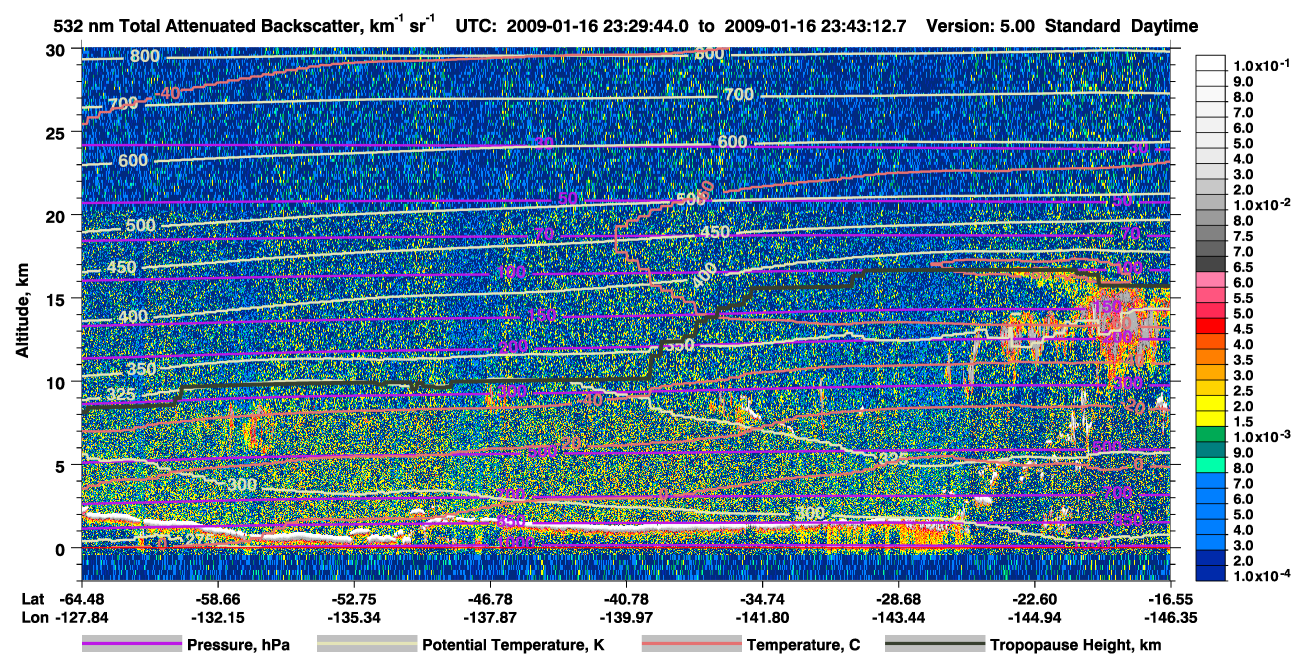Click the longitude value '-139.97'
This screenshot has width=1300, height=667.
coord(626,617)
